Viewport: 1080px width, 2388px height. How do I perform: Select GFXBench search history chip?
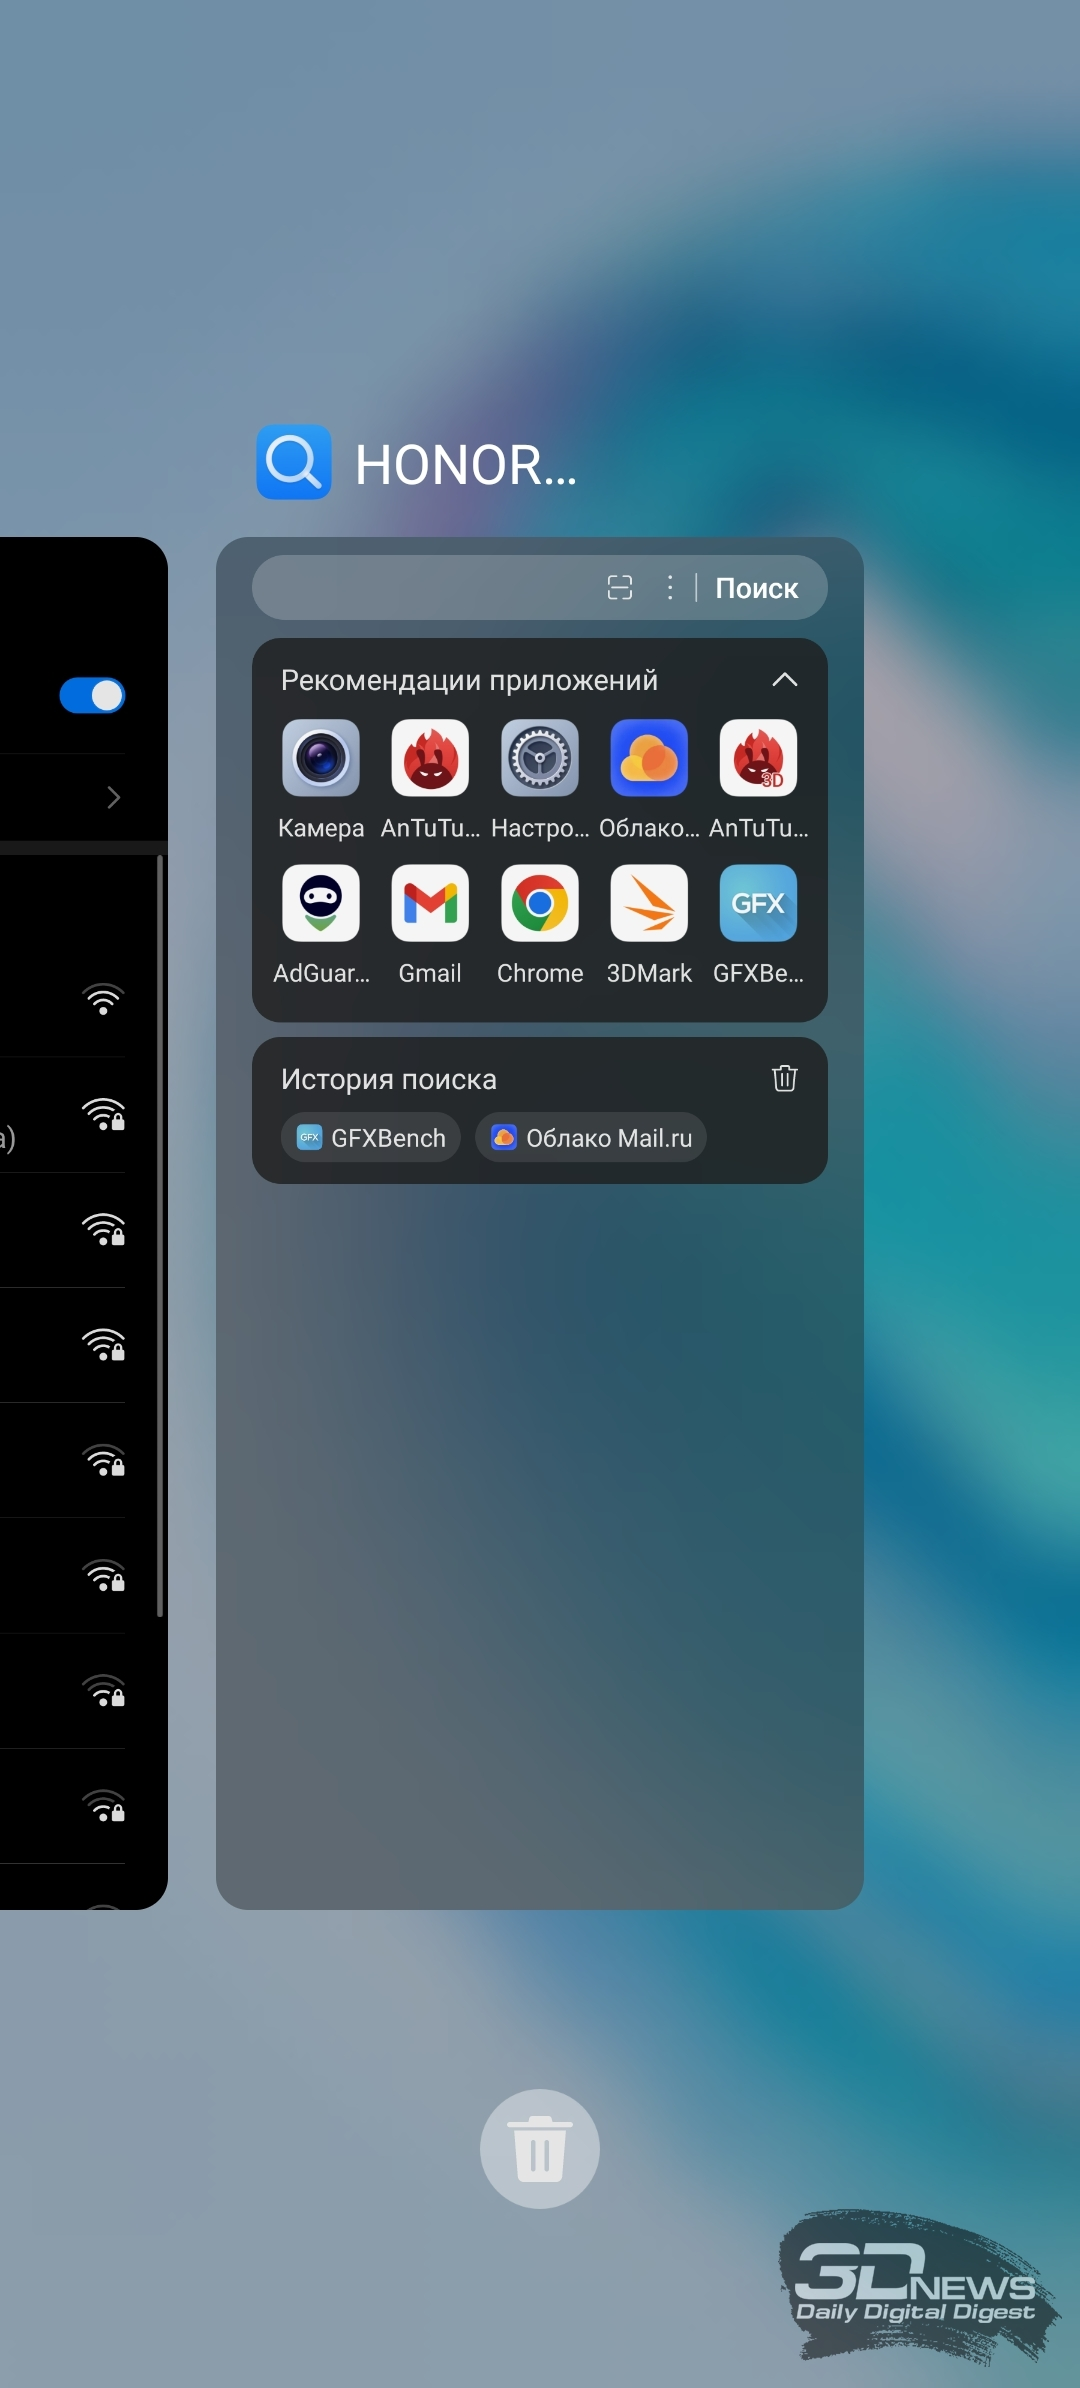(x=371, y=1138)
